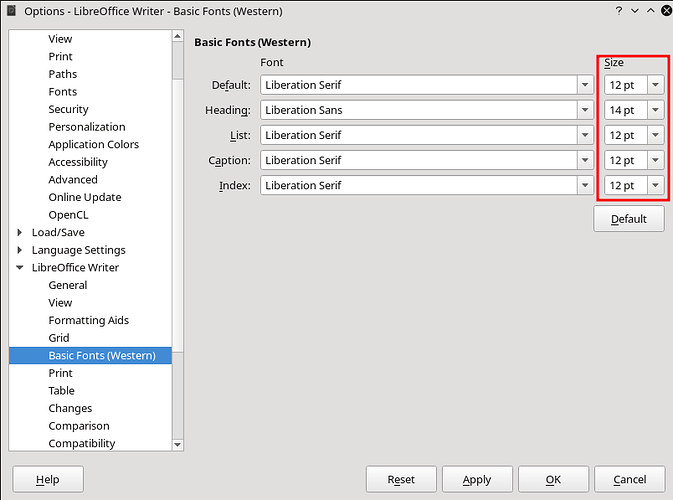Open the Default size dropdown arrow
Viewport: 673px width, 500px height.
pos(655,85)
